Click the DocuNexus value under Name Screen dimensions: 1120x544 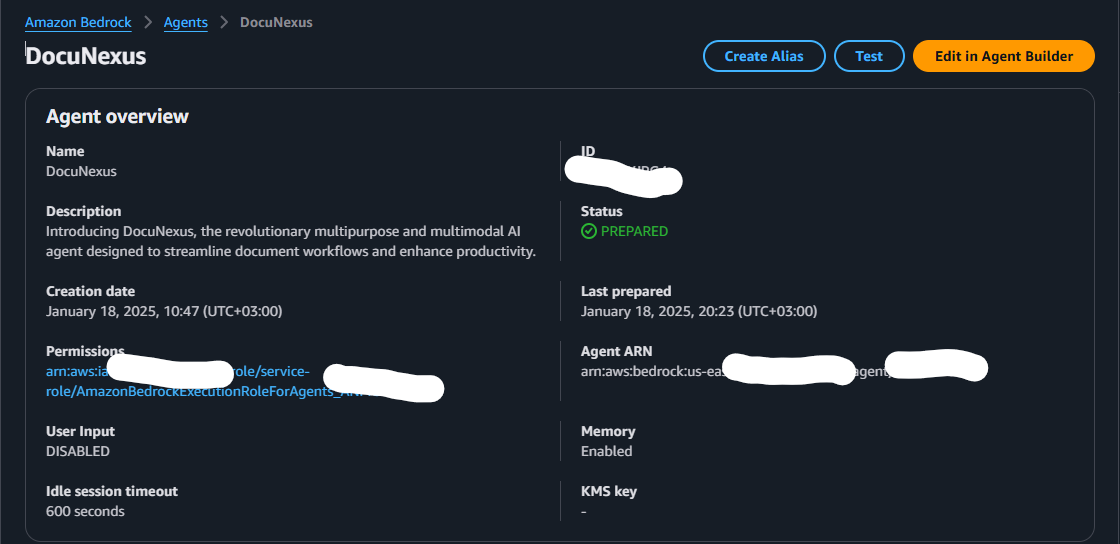tap(81, 171)
